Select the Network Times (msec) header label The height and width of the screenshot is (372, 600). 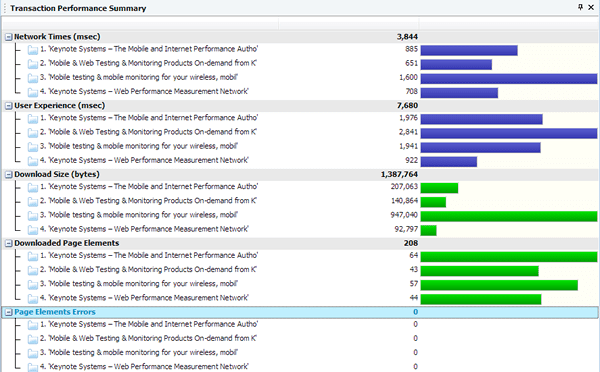pyautogui.click(x=57, y=37)
